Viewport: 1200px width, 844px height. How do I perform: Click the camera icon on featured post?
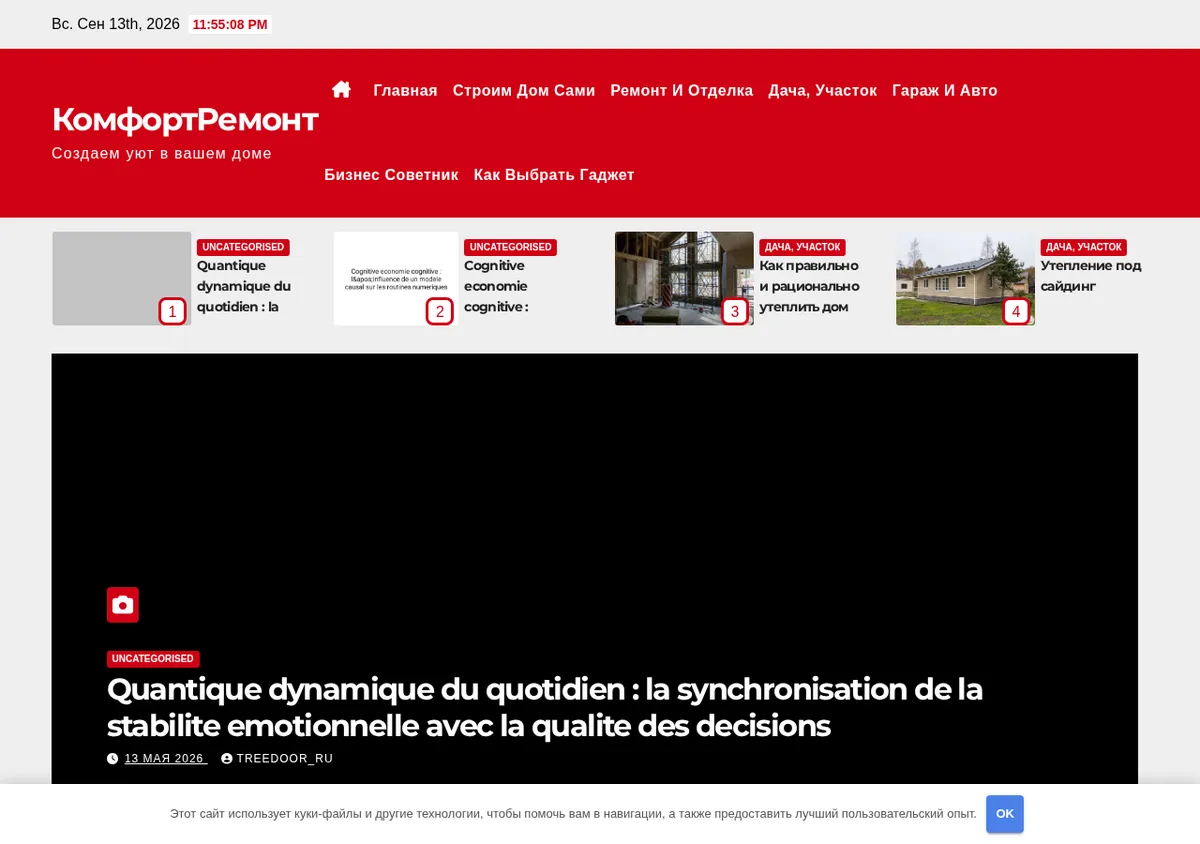tap(123, 605)
